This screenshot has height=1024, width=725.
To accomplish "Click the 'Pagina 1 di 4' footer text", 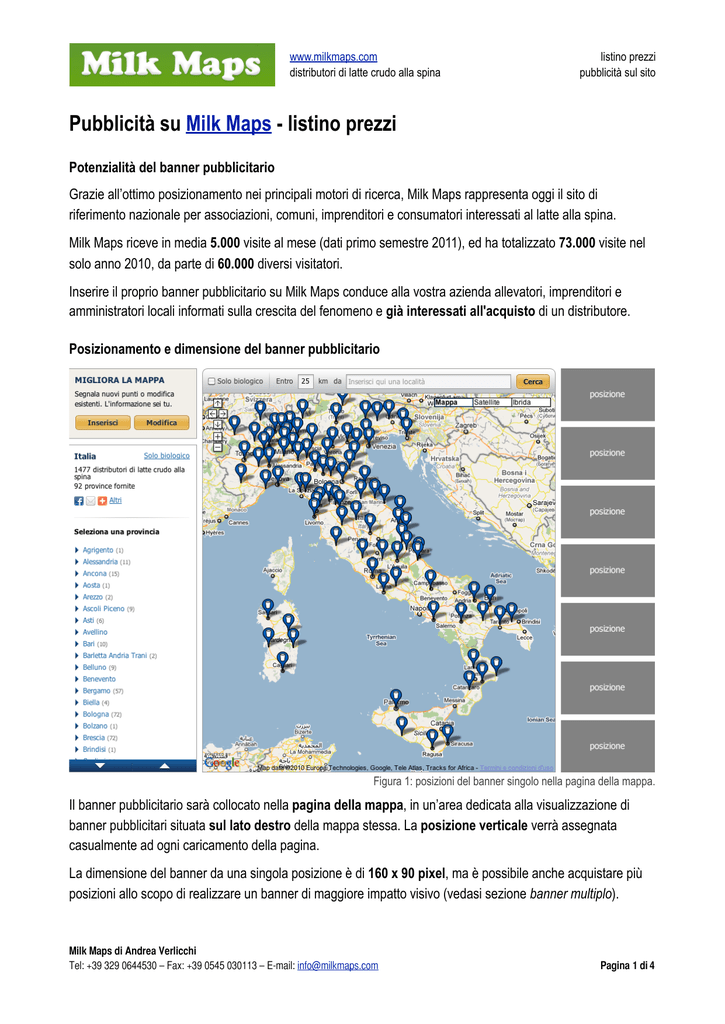I will click(627, 966).
